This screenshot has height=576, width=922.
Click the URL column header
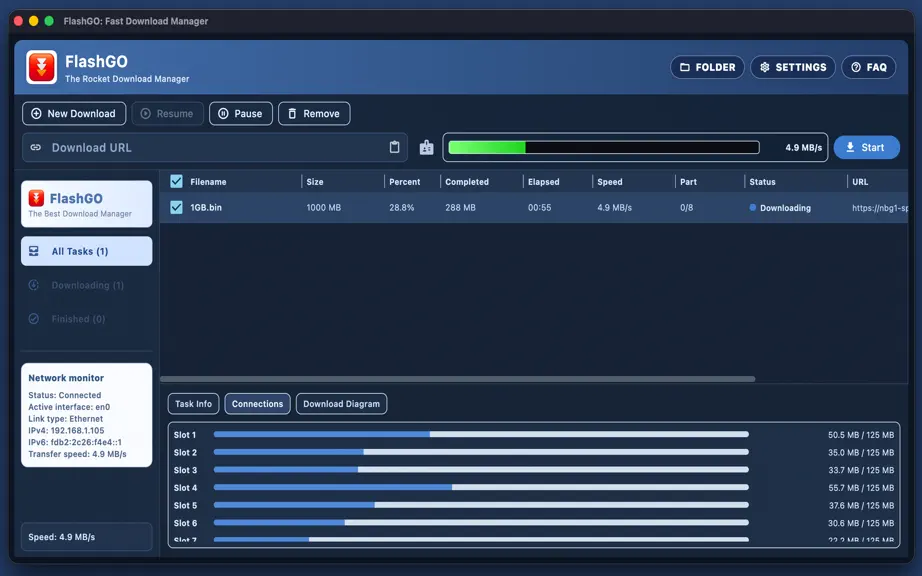coord(860,182)
